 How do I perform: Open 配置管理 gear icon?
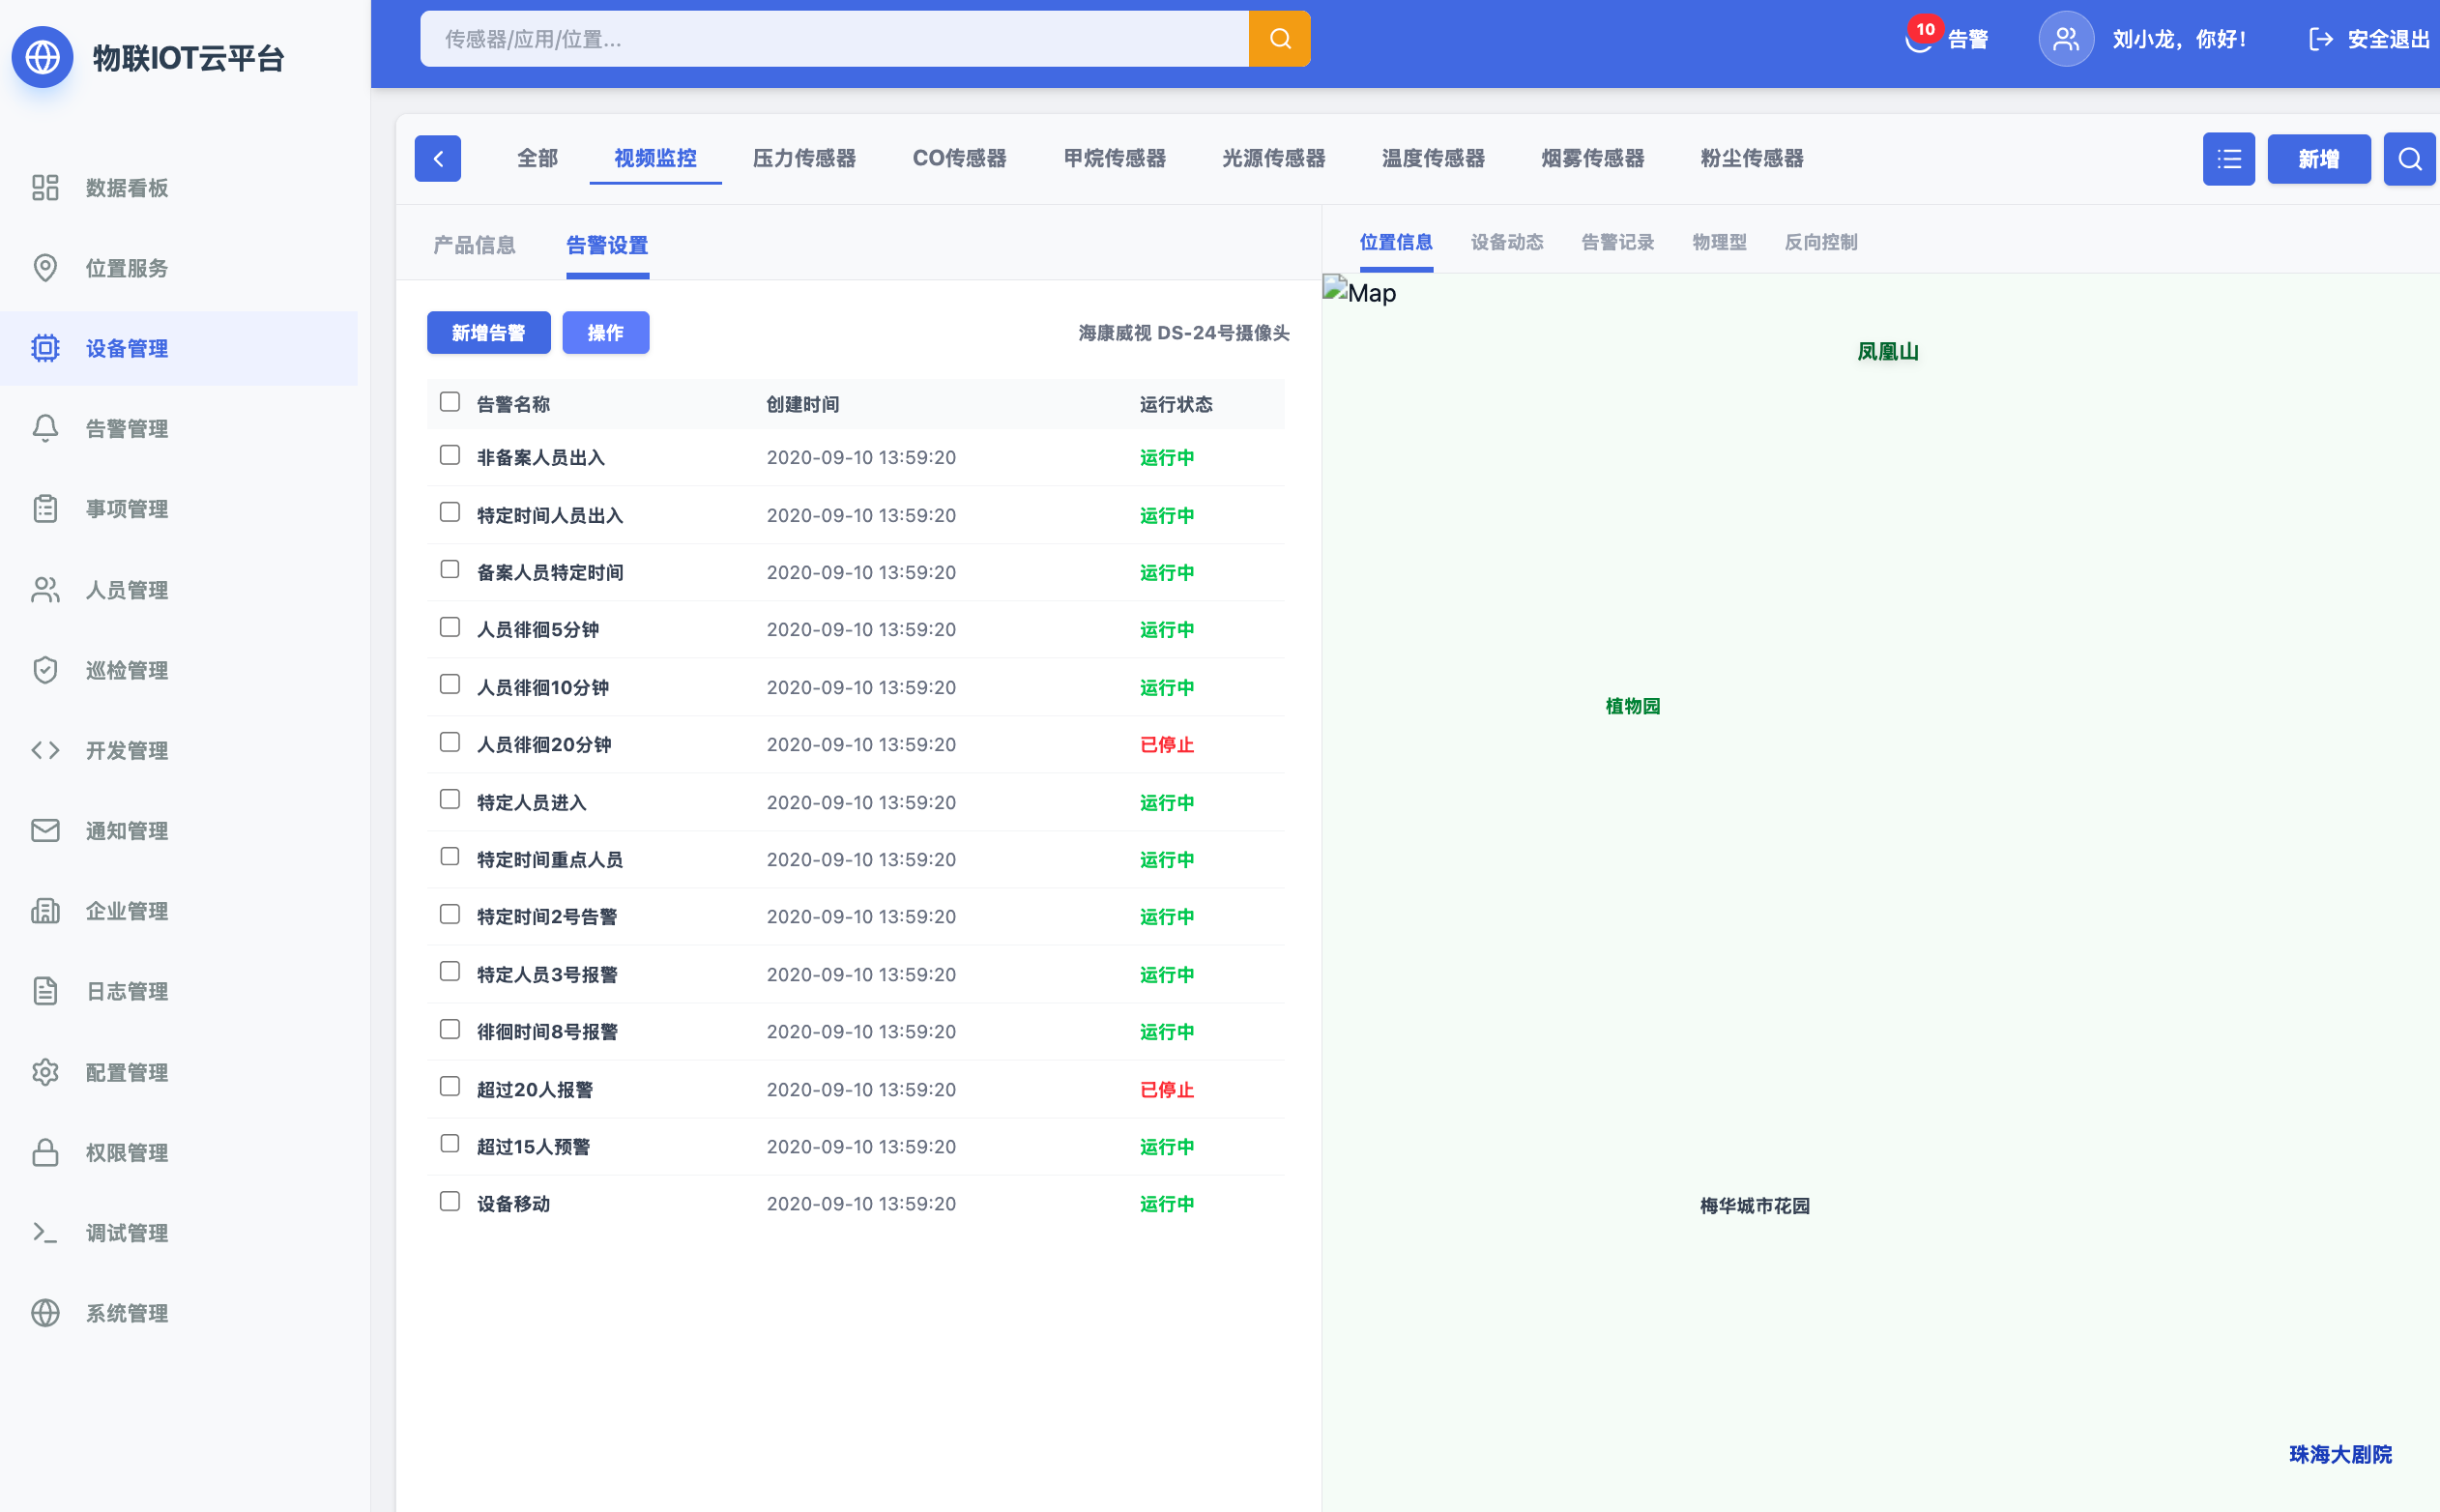[x=45, y=1072]
